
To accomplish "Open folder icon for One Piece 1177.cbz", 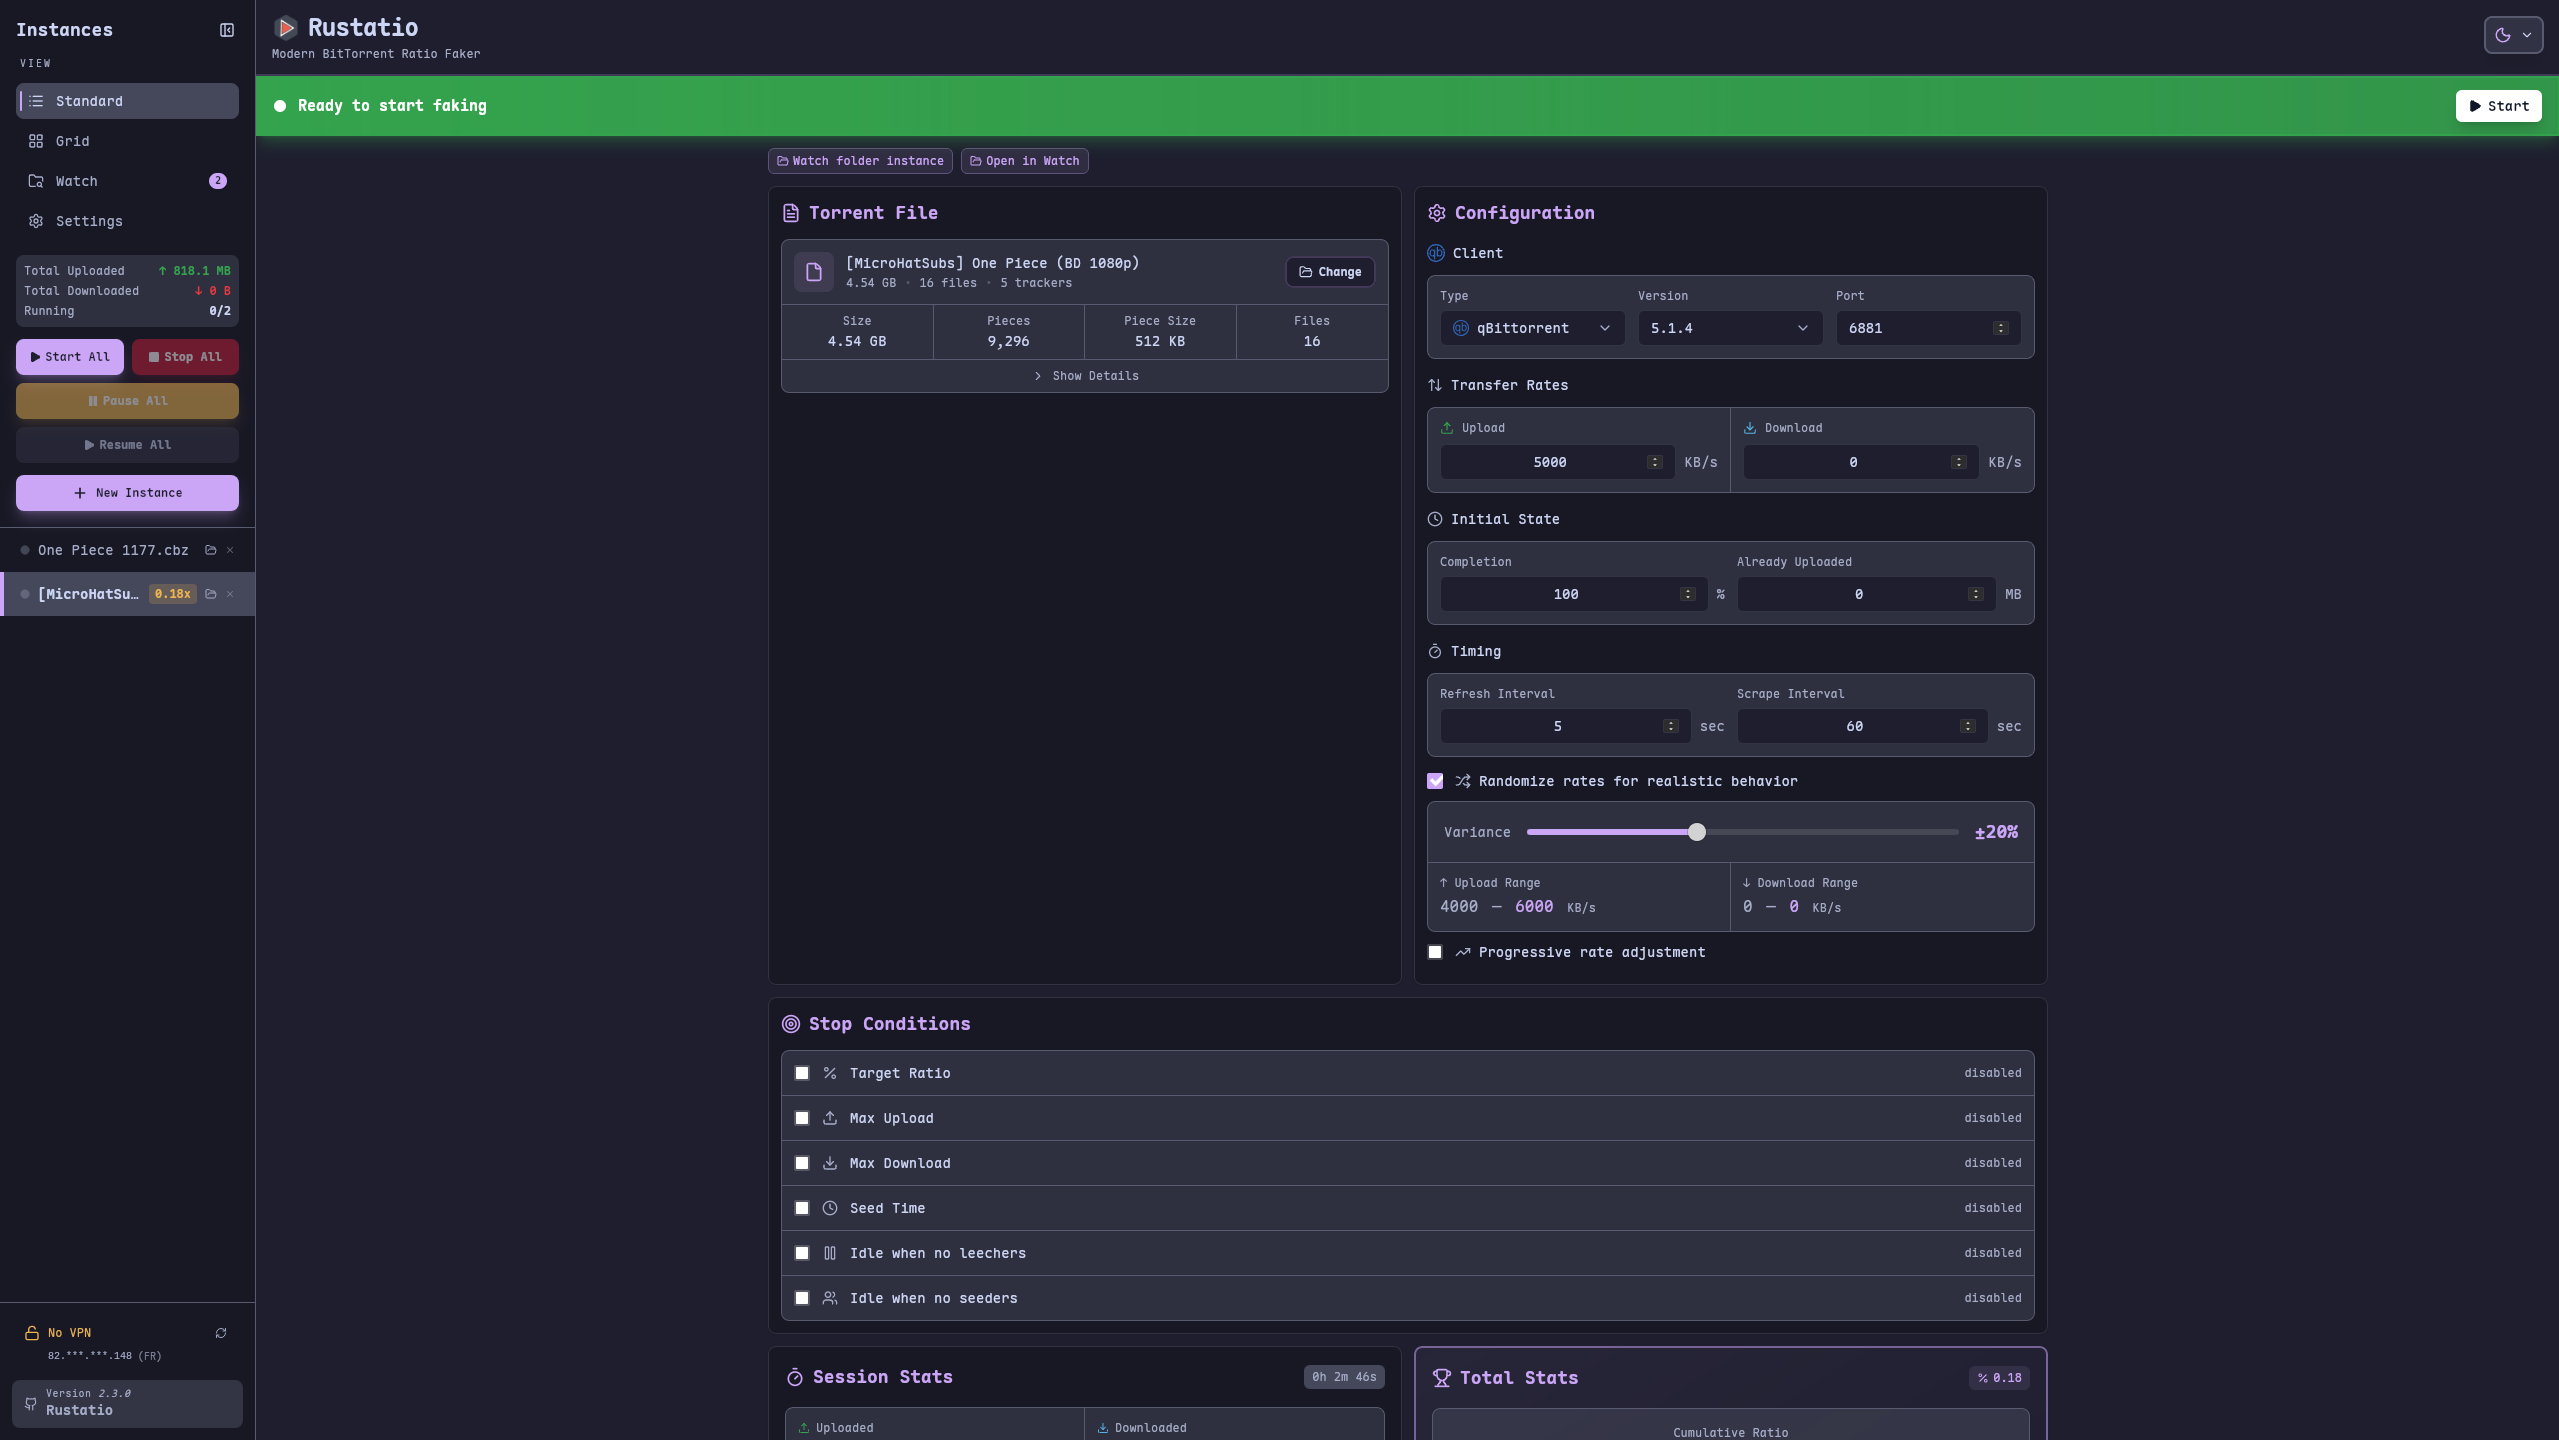I will click(x=211, y=550).
